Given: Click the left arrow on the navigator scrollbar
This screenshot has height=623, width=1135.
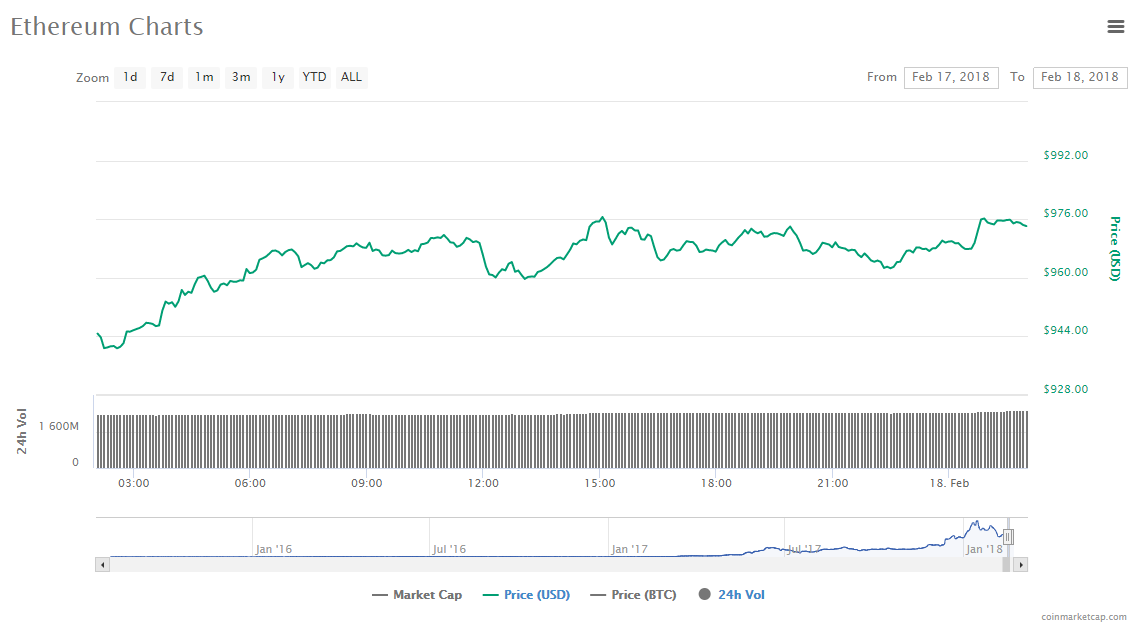Looking at the screenshot, I should (101, 564).
